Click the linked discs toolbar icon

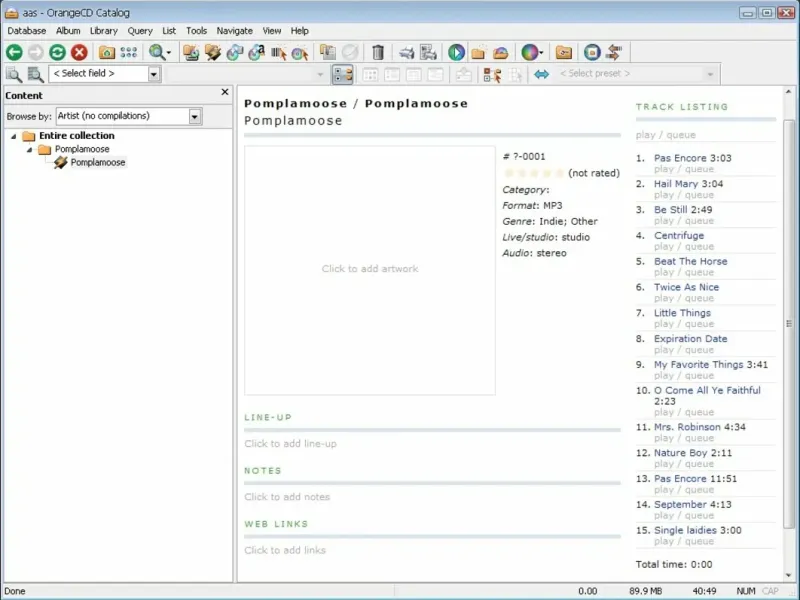(235, 52)
